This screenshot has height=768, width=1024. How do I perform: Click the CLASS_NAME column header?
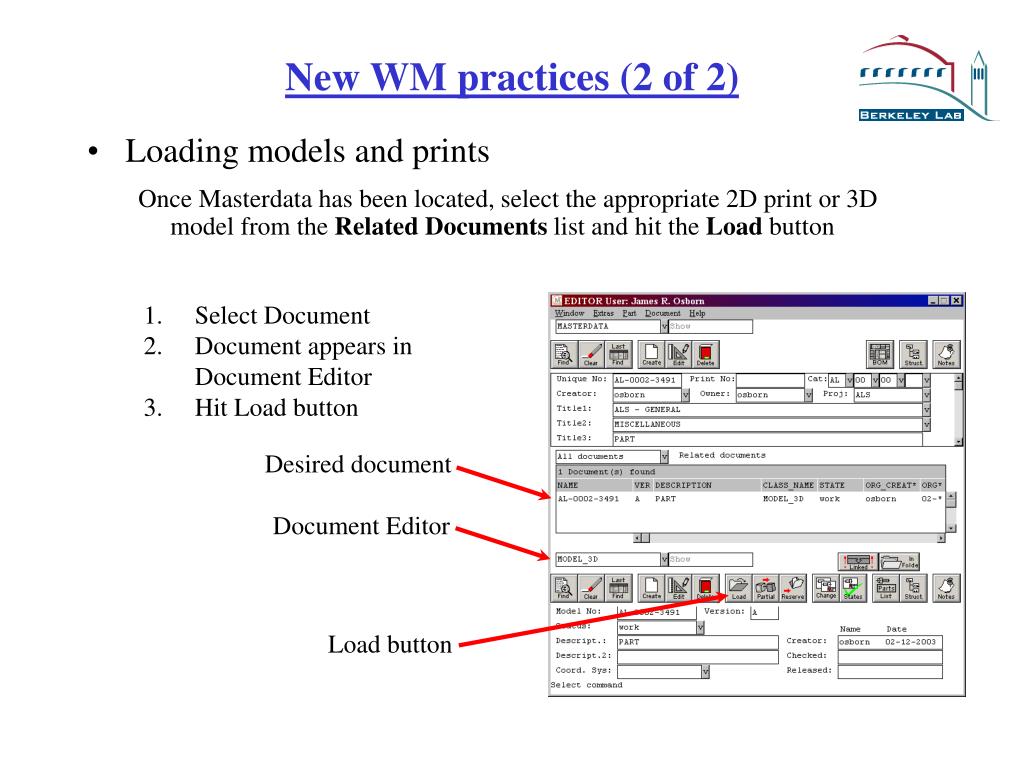pos(788,486)
